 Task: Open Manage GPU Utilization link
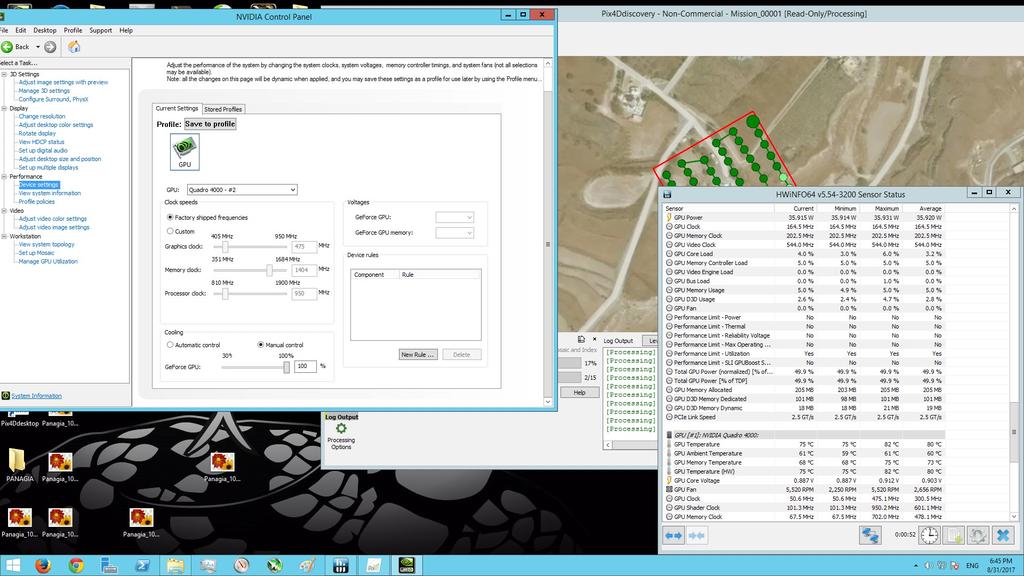[x=48, y=261]
